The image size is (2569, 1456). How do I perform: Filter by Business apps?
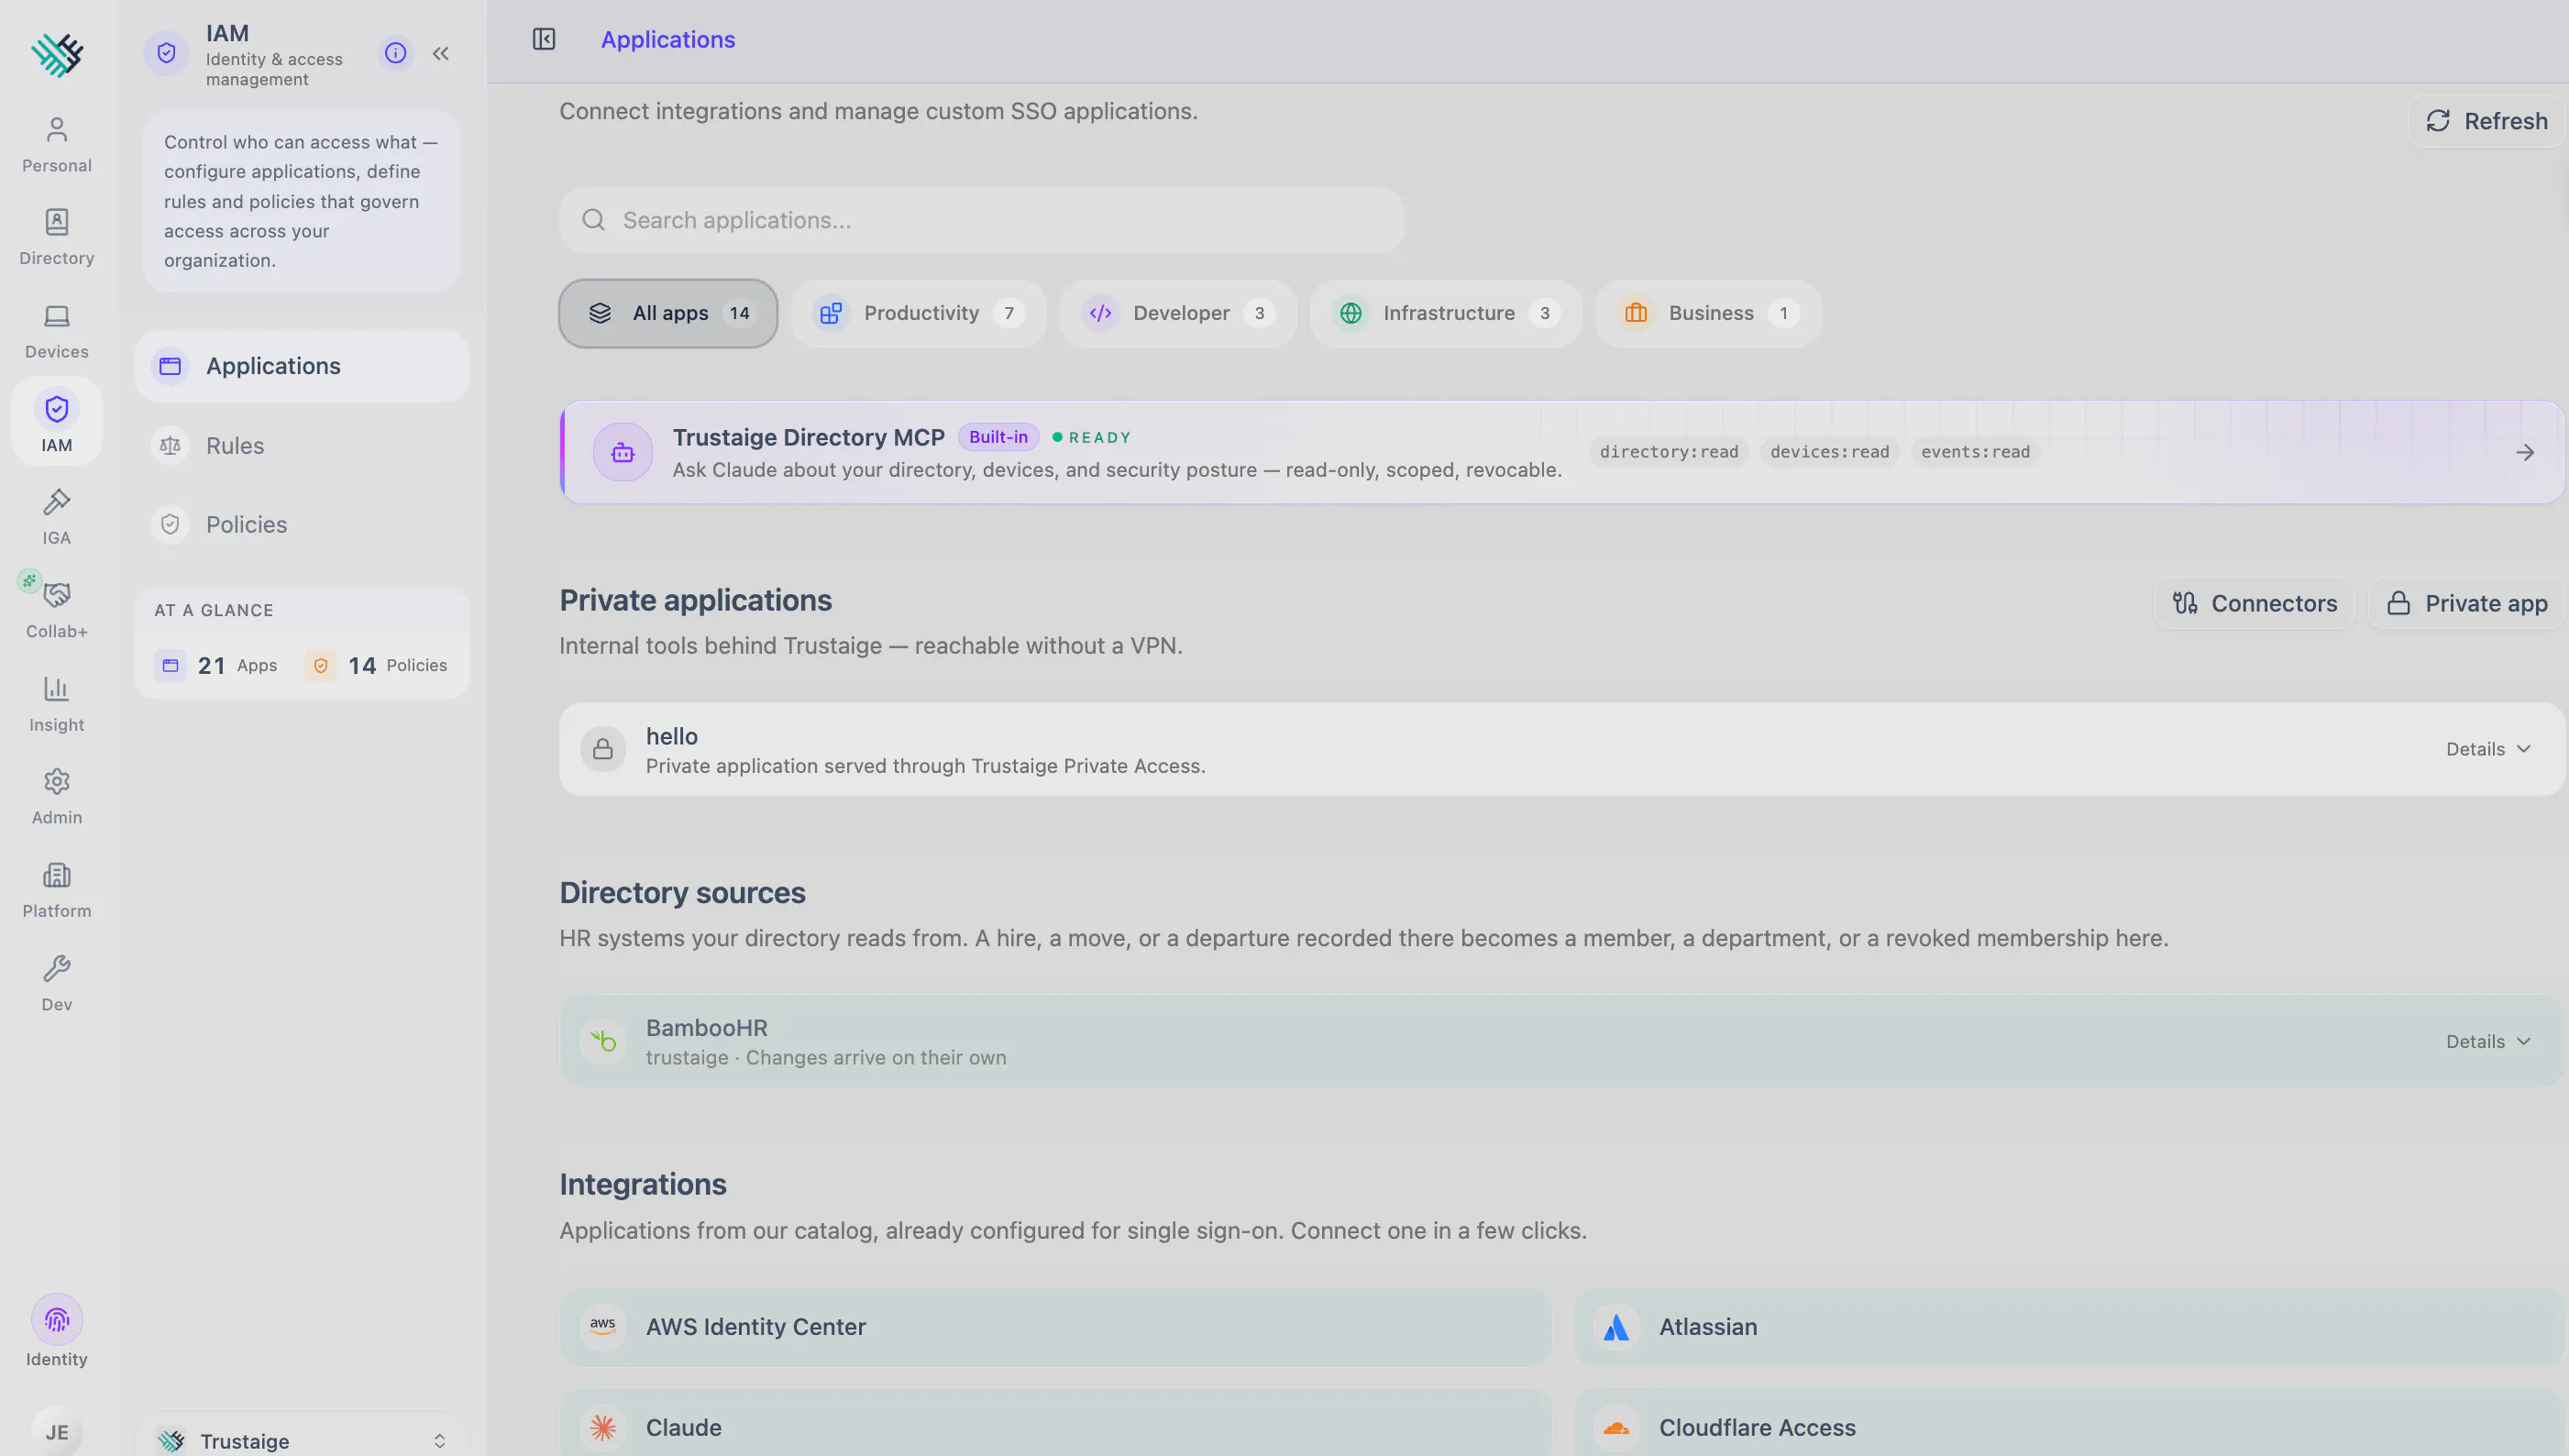(x=1708, y=313)
